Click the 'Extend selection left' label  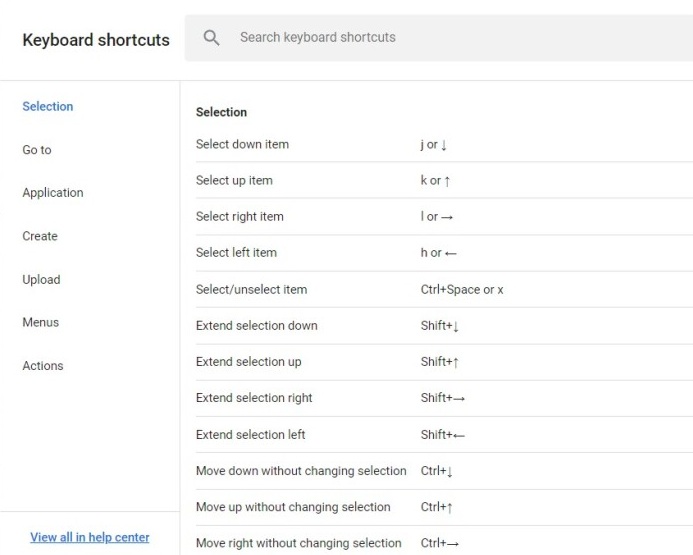pyautogui.click(x=251, y=435)
